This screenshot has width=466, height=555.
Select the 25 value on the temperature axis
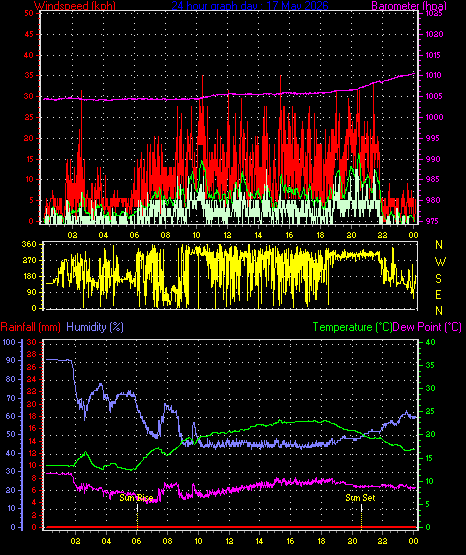point(430,412)
